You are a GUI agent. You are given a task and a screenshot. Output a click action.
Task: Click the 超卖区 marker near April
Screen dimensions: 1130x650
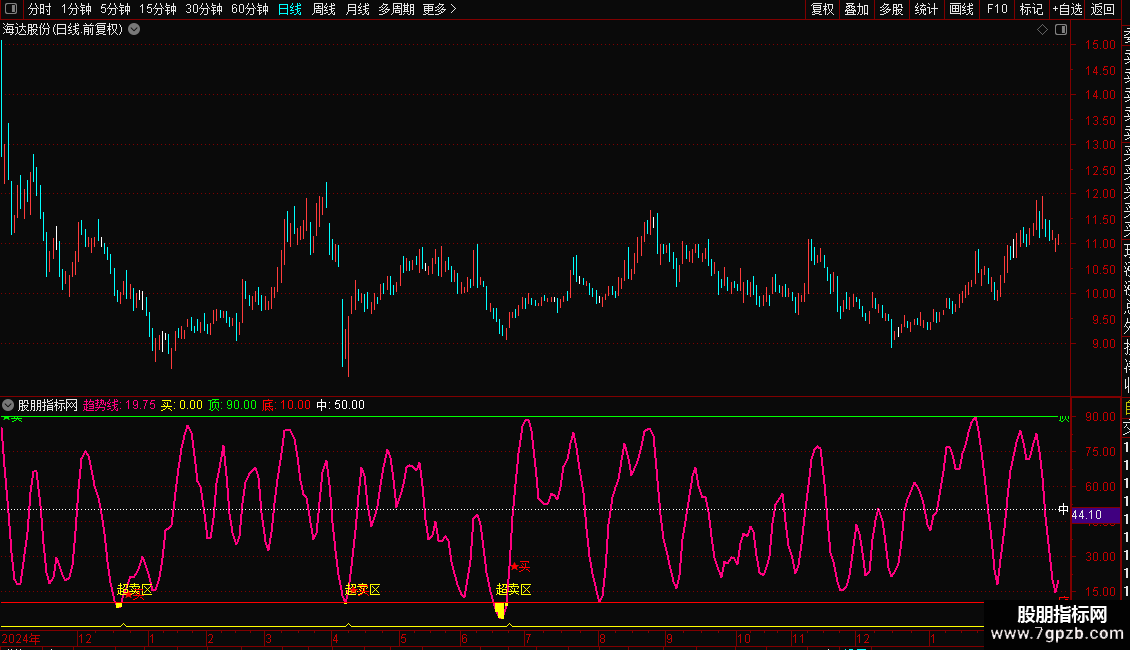pos(362,589)
